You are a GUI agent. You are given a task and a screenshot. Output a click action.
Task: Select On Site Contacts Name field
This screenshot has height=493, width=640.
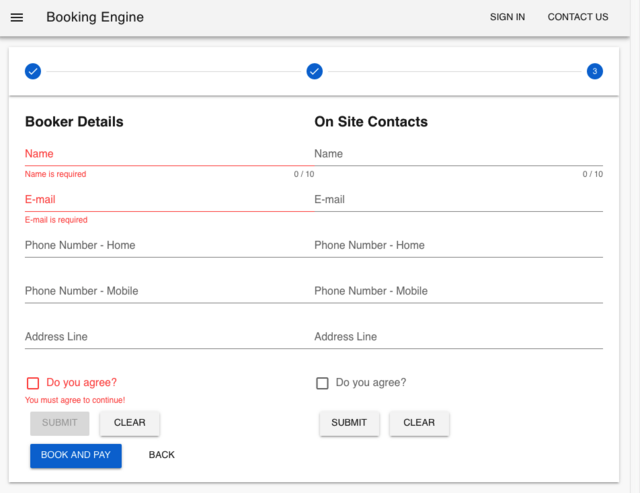coord(458,154)
